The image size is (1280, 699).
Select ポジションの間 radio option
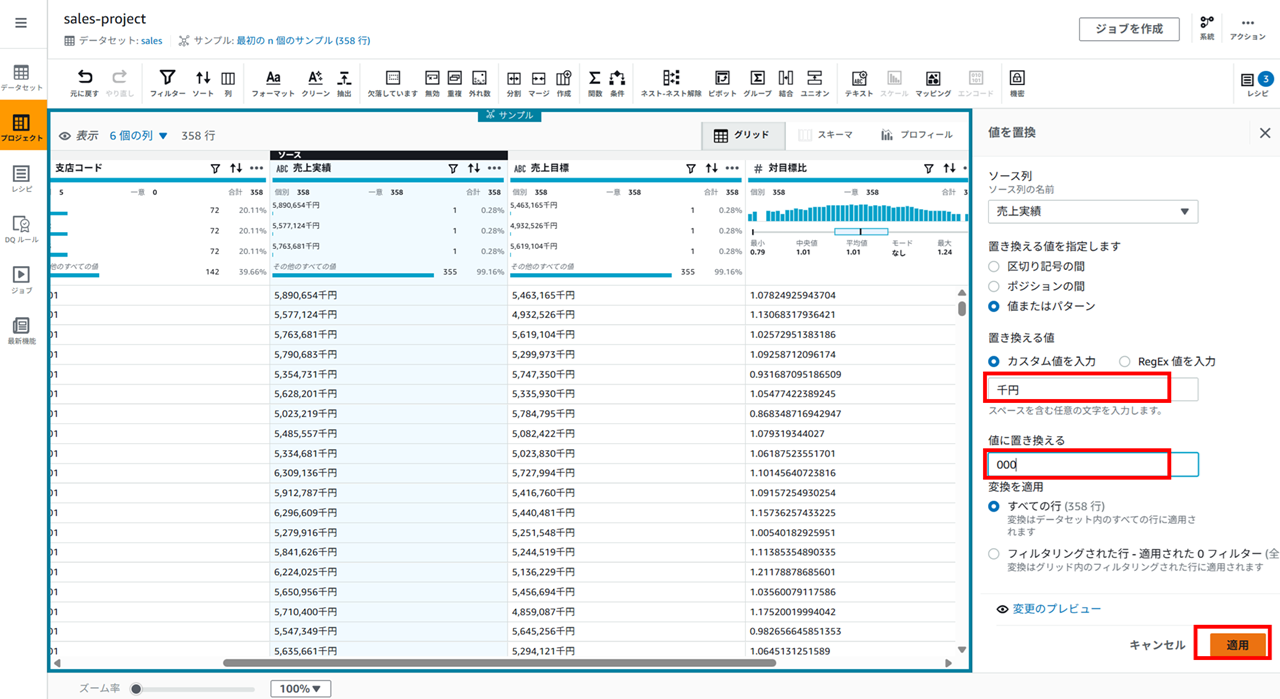[993, 286]
